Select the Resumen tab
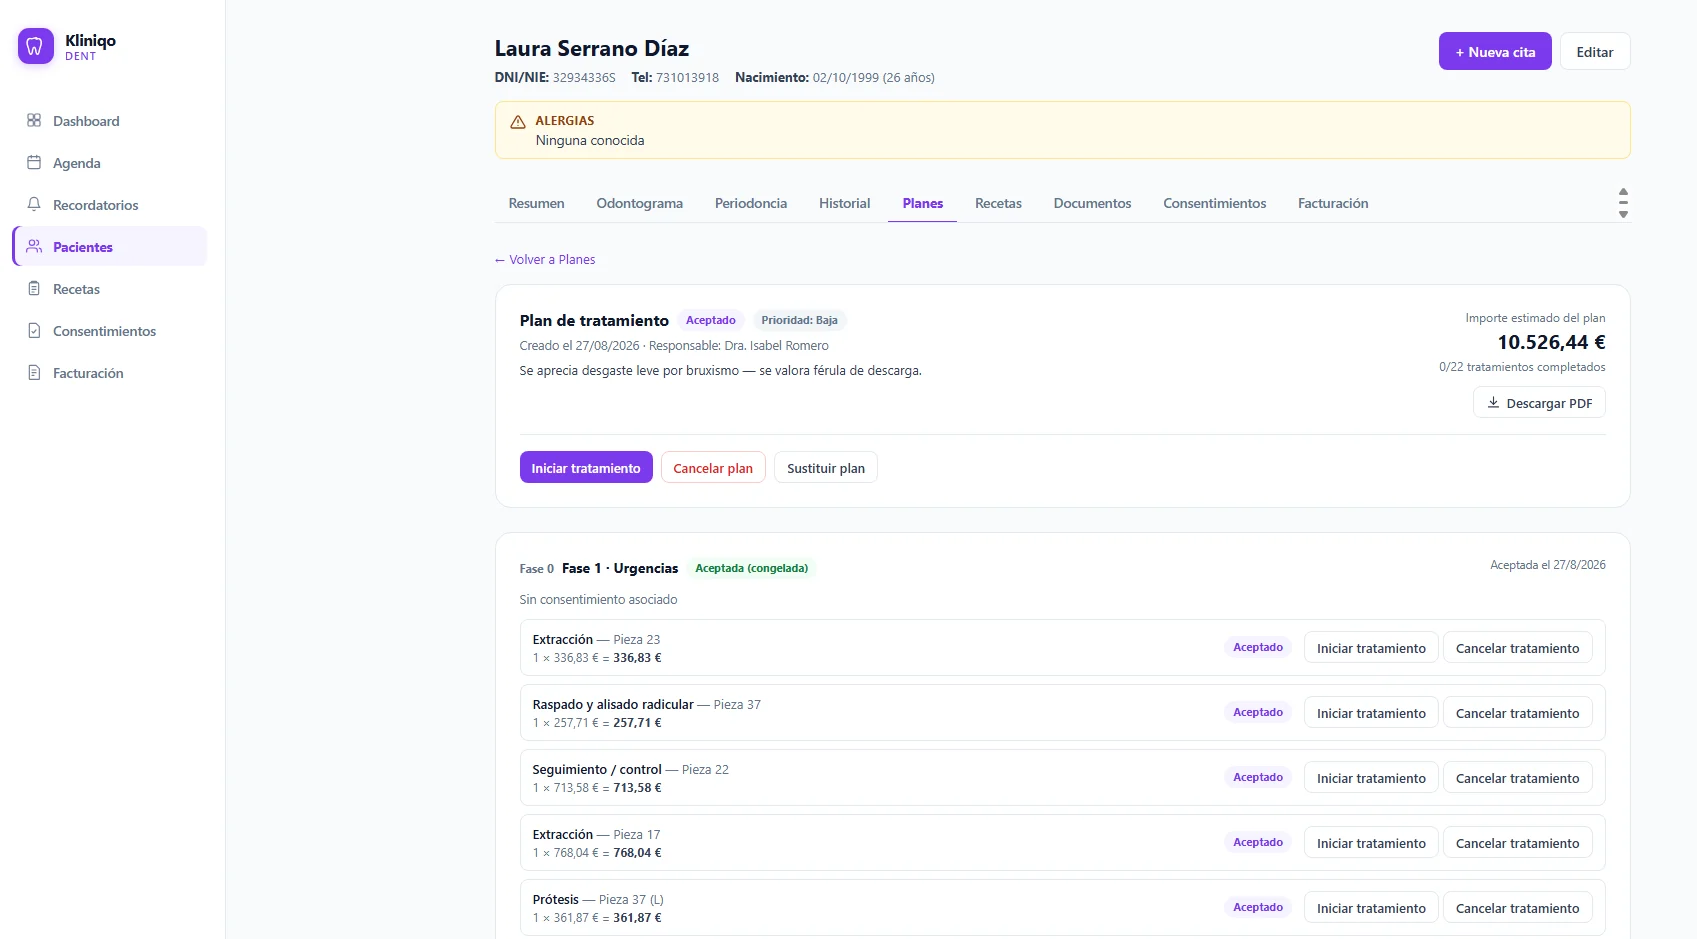This screenshot has width=1697, height=939. [x=536, y=203]
